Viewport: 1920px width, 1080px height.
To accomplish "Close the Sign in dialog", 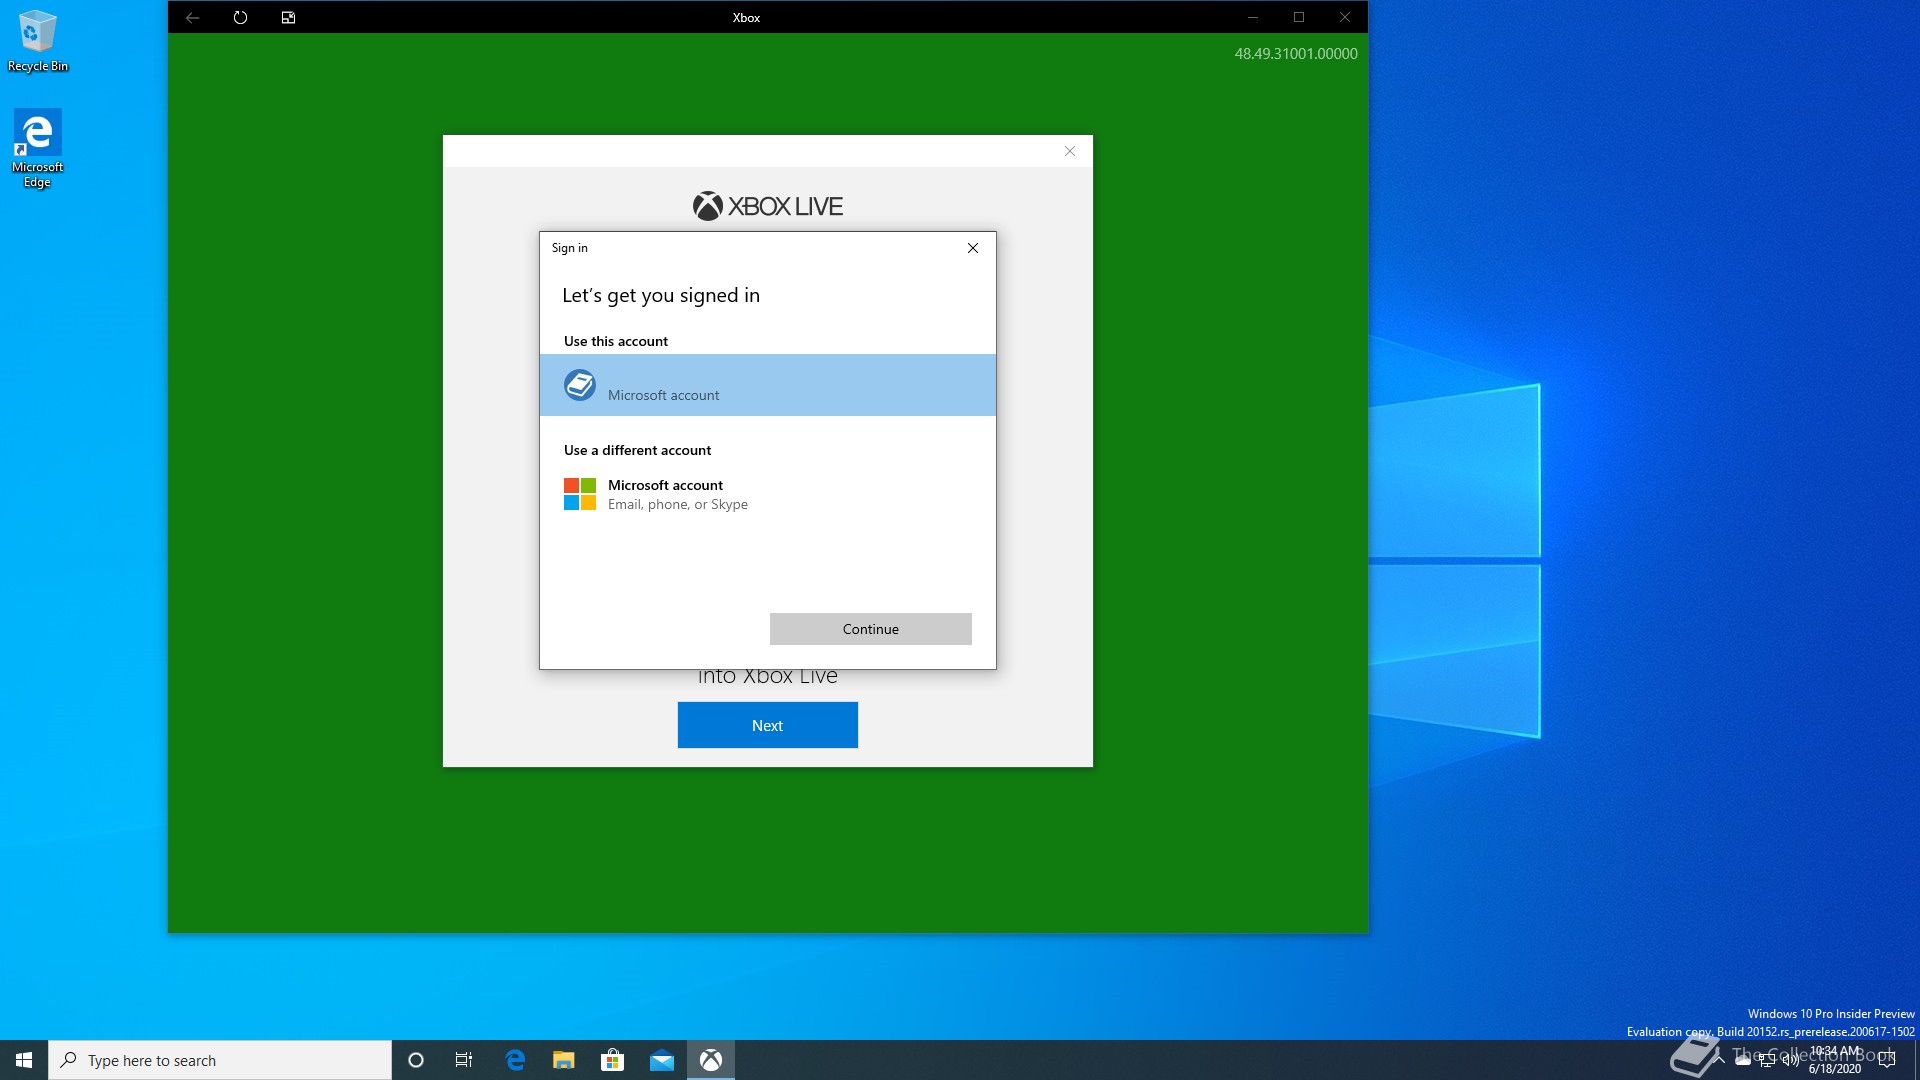I will click(973, 248).
